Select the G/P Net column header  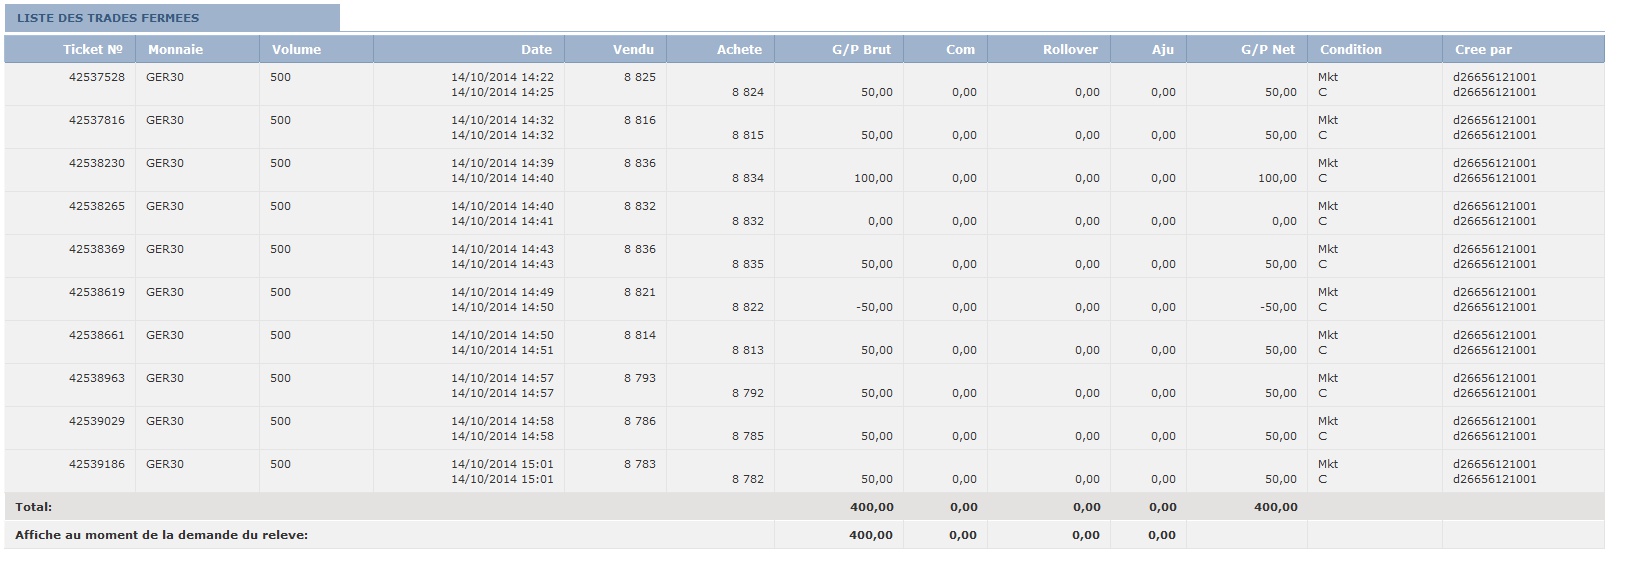[1268, 49]
